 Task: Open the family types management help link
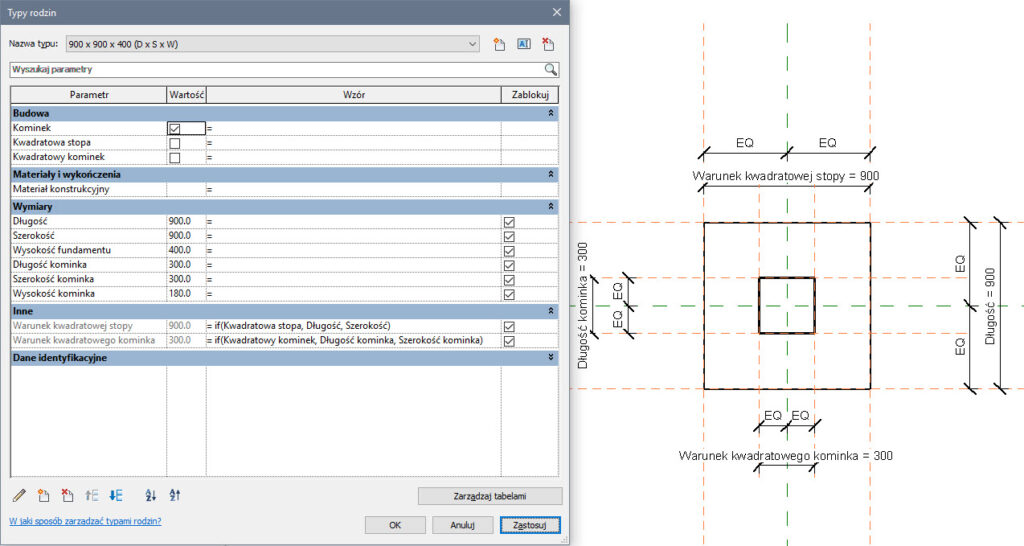pyautogui.click(x=85, y=522)
